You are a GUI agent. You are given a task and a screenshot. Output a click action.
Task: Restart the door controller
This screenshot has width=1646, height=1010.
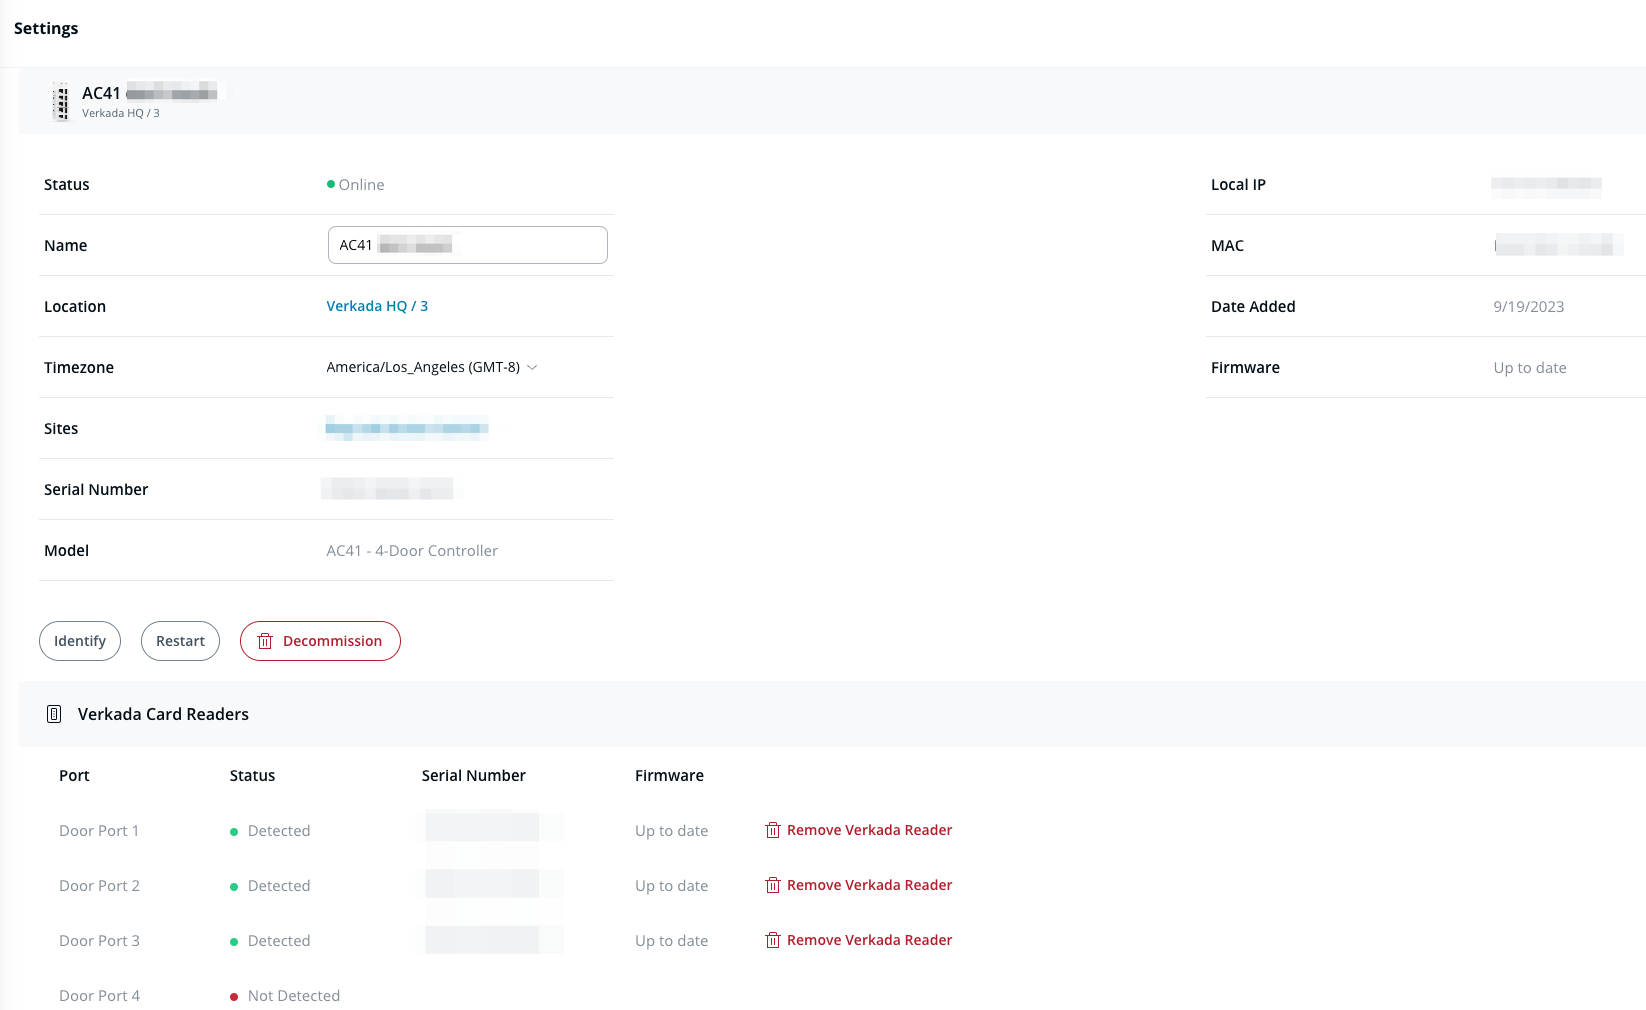[180, 641]
